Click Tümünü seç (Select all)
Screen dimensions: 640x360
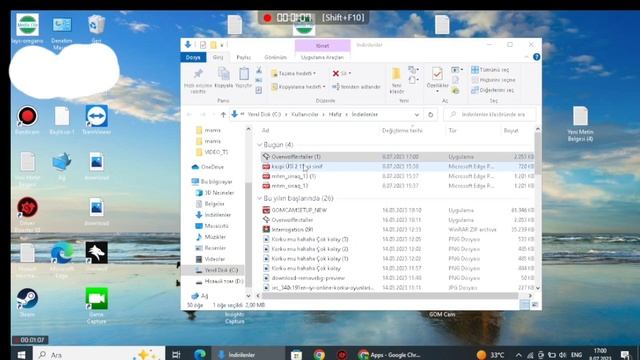pos(490,70)
